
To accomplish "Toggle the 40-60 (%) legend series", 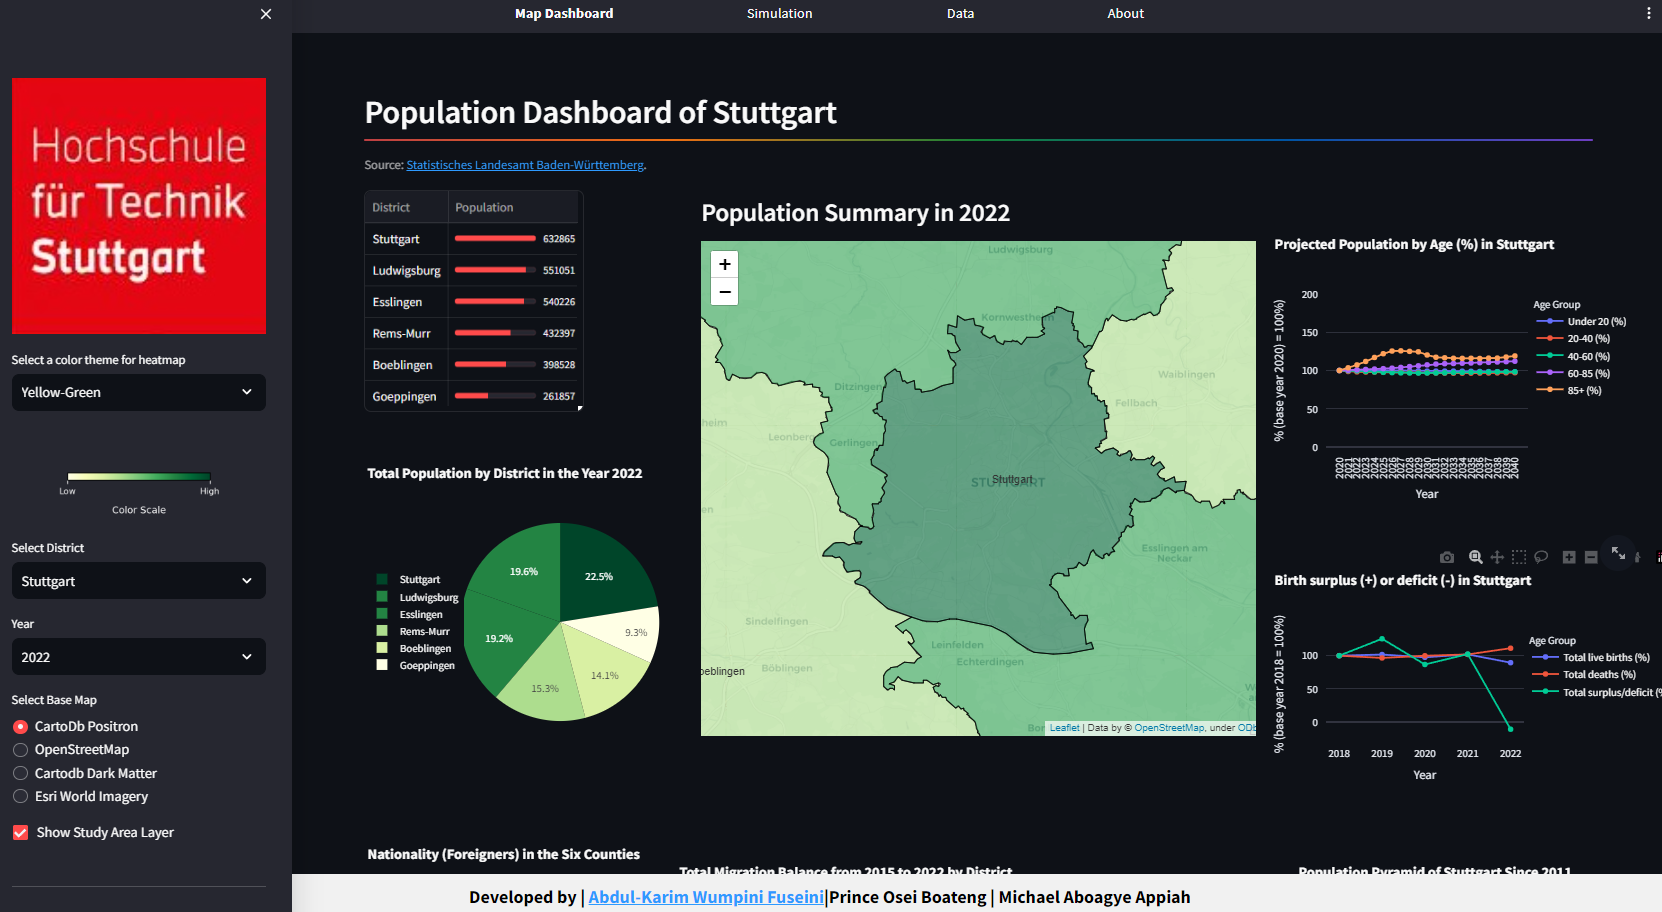I will click(x=1573, y=357).
